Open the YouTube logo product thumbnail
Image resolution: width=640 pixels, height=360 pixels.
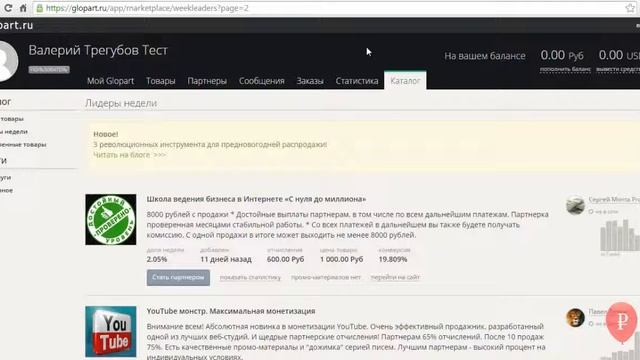(111, 331)
